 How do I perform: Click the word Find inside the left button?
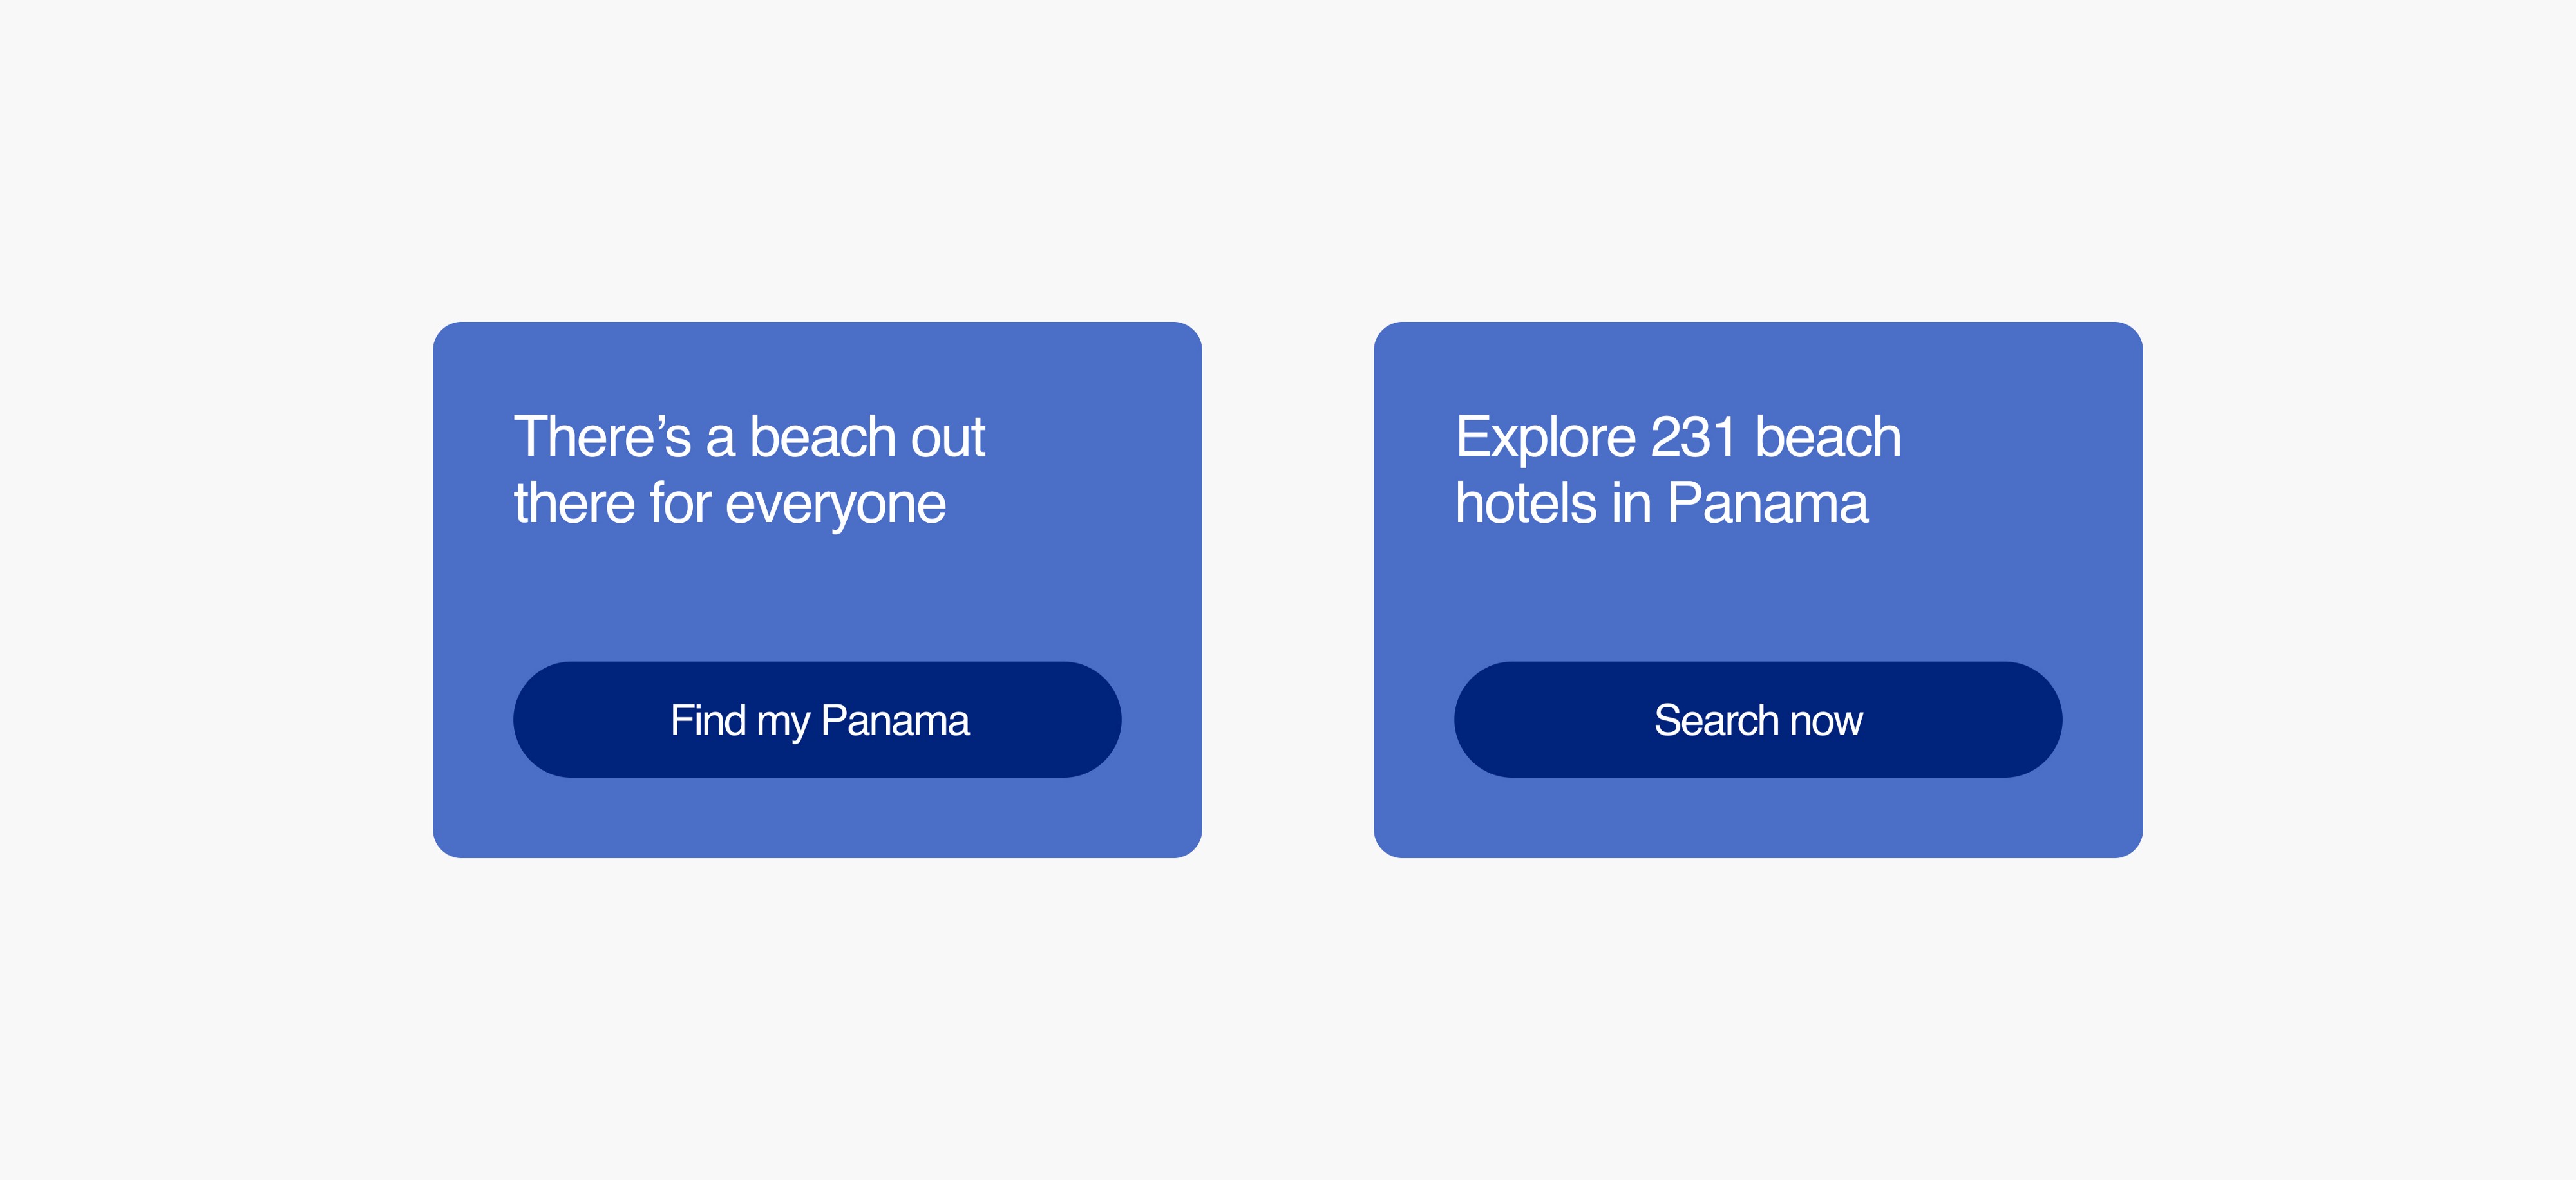point(708,721)
